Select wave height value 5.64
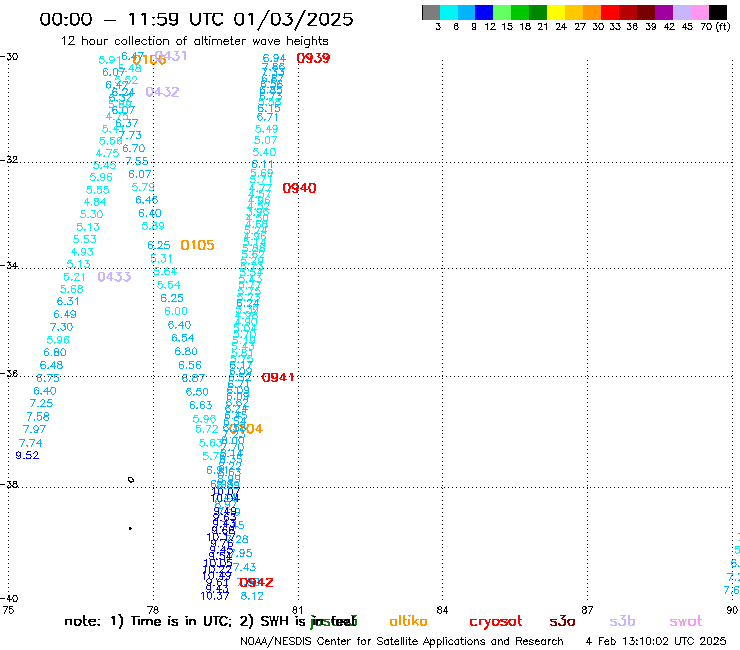The image size is (740, 650). point(165,271)
